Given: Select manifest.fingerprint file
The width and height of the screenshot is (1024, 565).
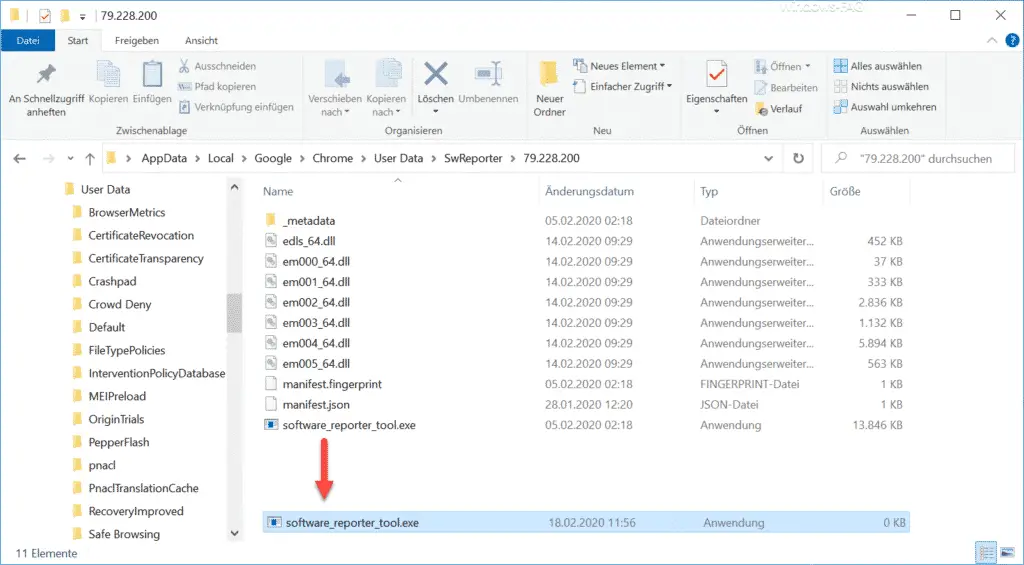Looking at the screenshot, I should click(x=332, y=384).
